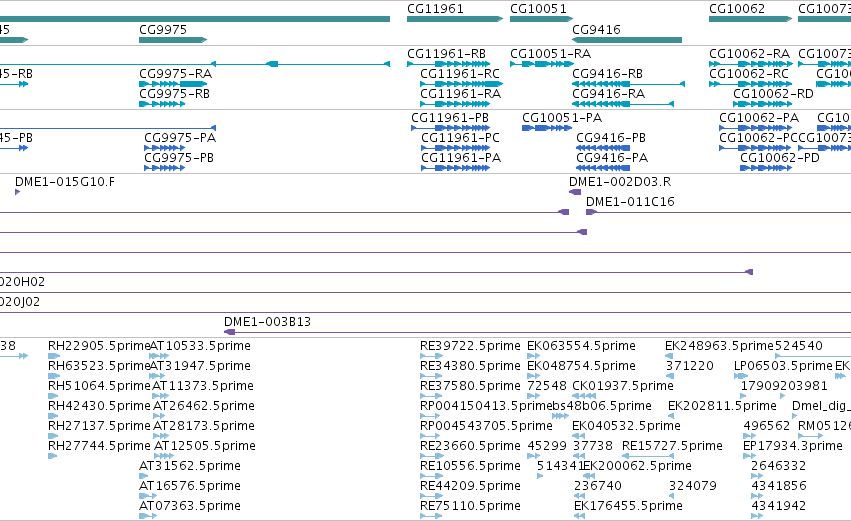This screenshot has height=521, width=851.
Task: Click transcript label CG11961-RB
Action: tap(446, 54)
